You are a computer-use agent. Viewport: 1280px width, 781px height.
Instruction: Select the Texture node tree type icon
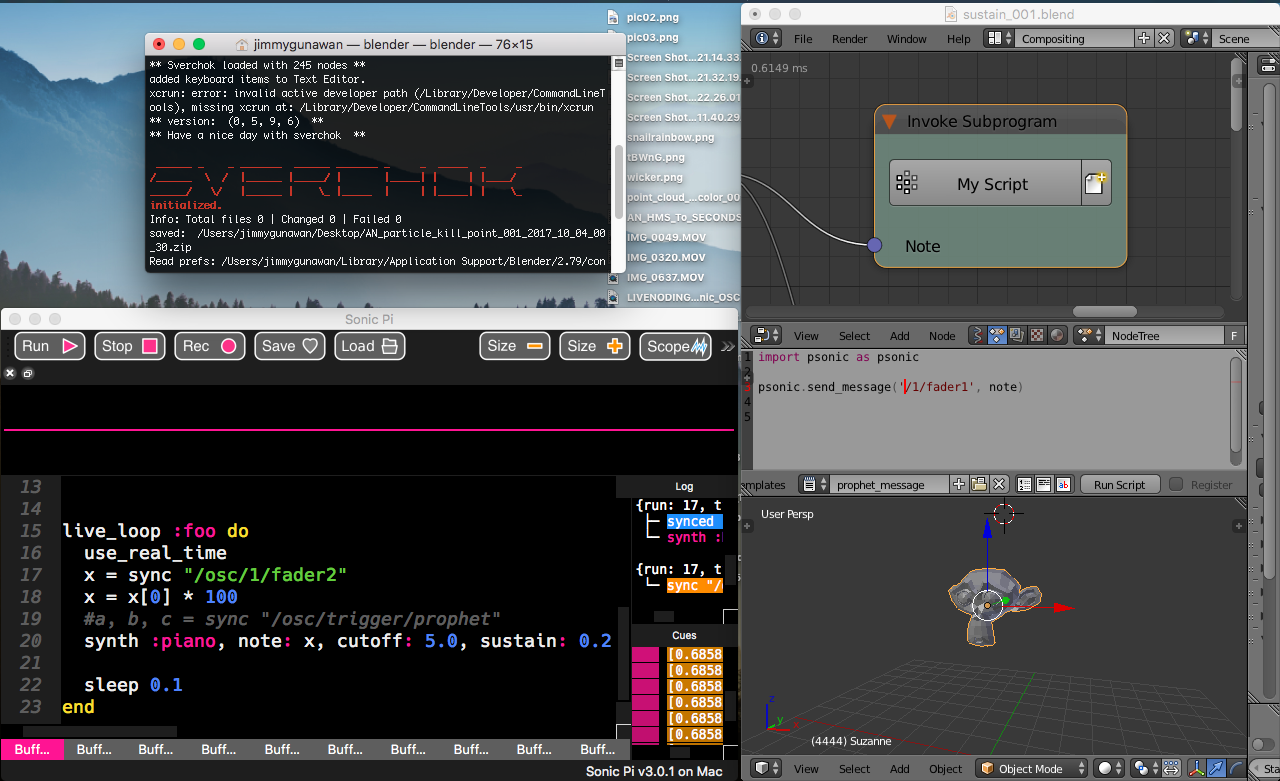(1038, 336)
